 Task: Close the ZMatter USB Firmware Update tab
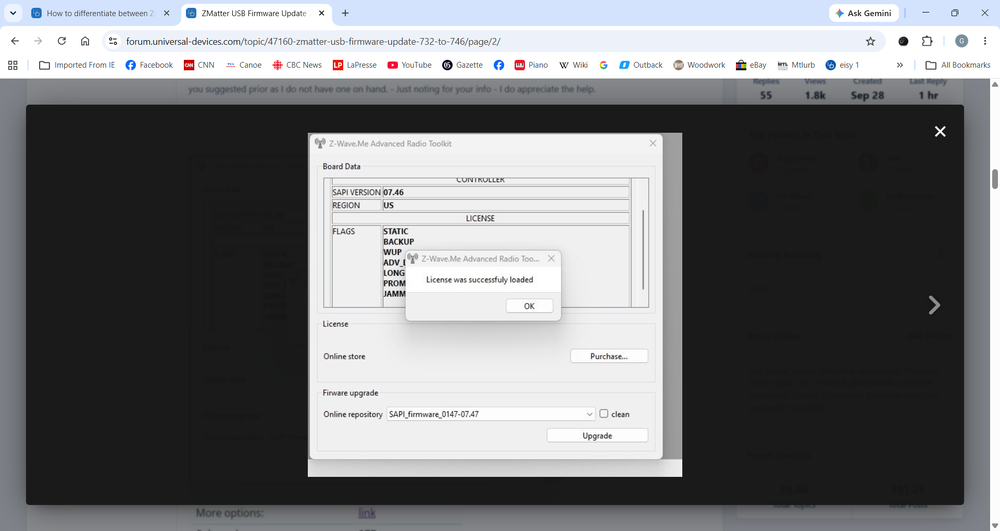click(321, 13)
